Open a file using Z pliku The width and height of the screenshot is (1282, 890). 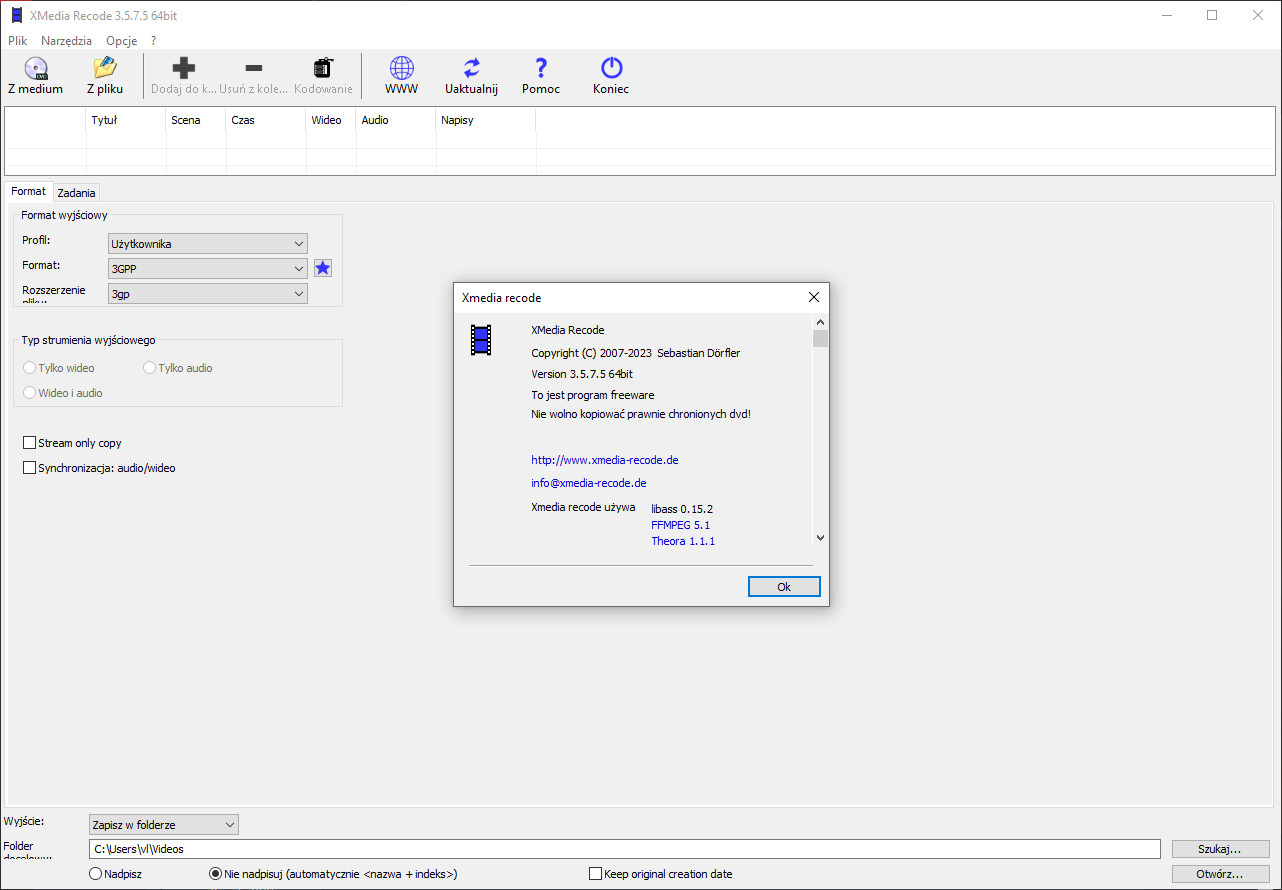[x=105, y=76]
